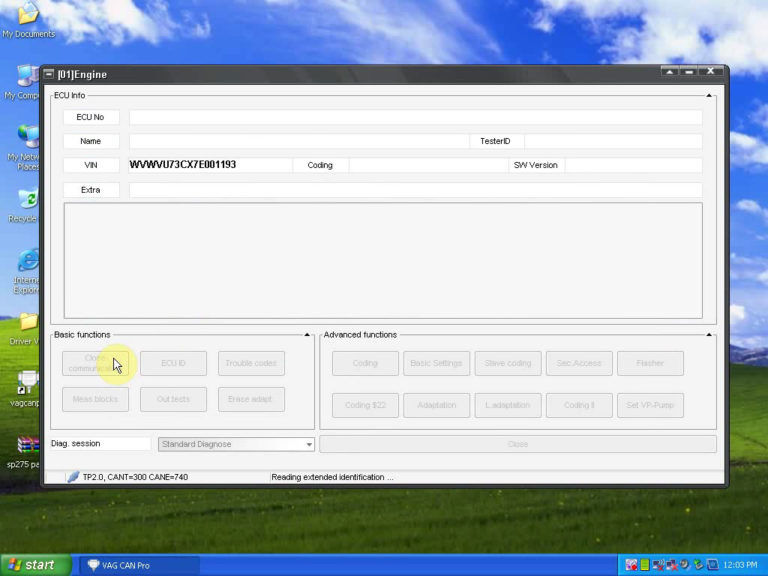Click the Adaptation button
The height and width of the screenshot is (576, 768).
(436, 406)
